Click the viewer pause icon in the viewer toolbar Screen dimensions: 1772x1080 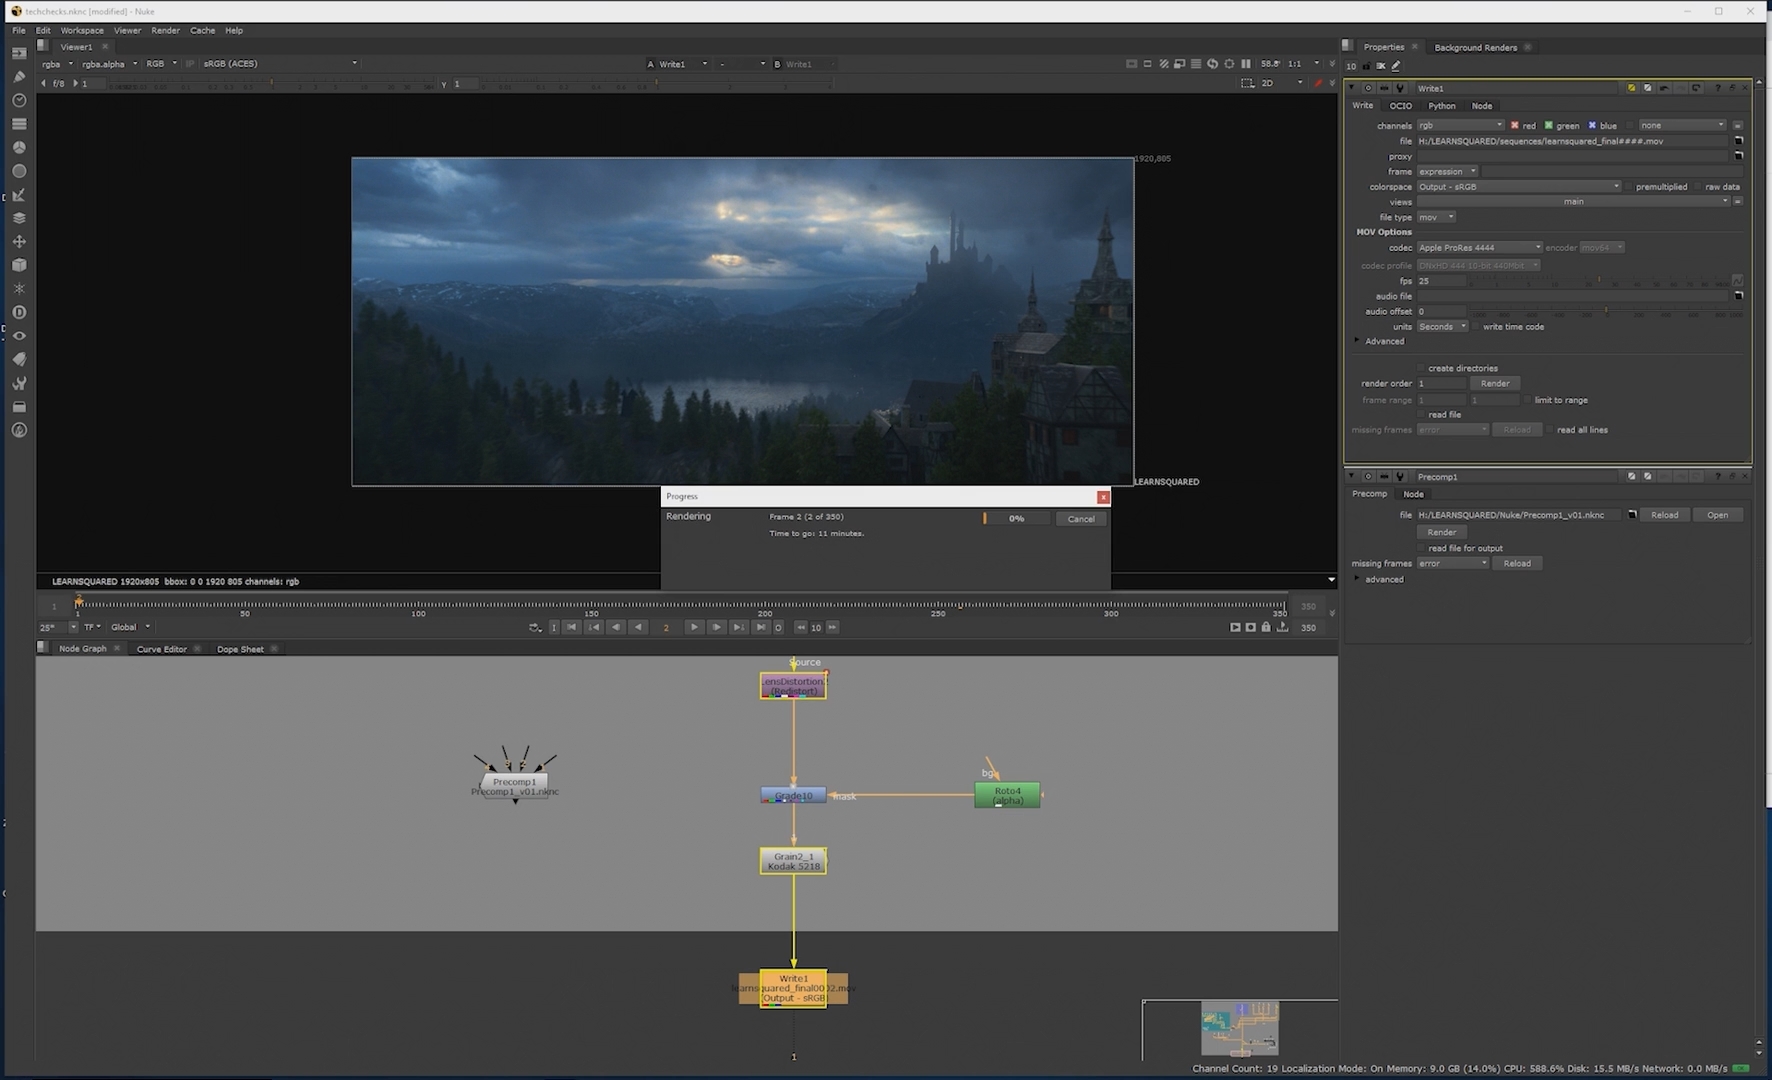[x=1246, y=64]
